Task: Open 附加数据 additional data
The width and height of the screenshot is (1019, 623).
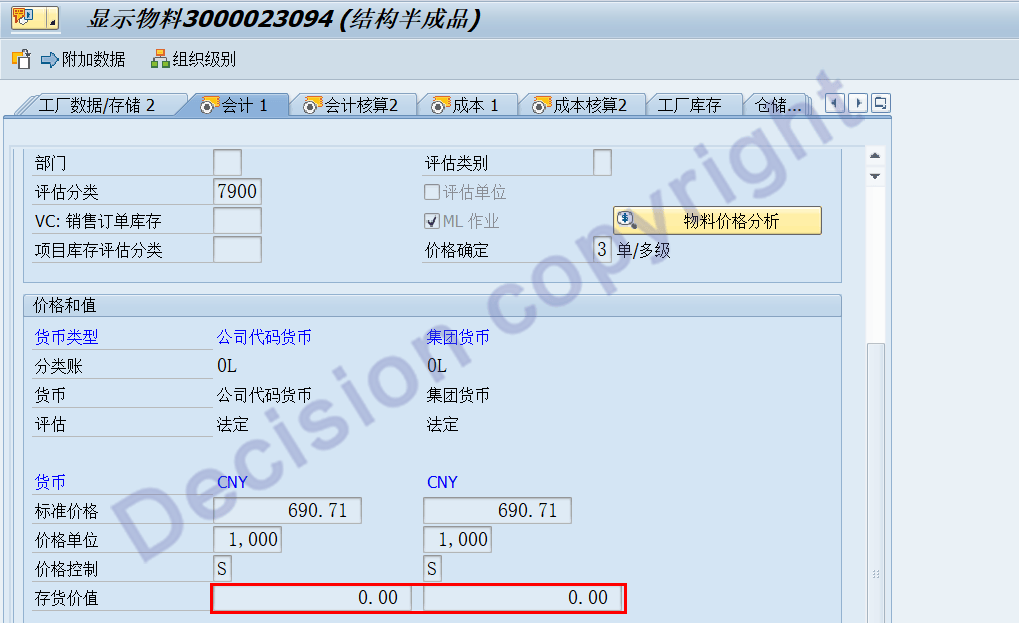Action: tap(84, 59)
